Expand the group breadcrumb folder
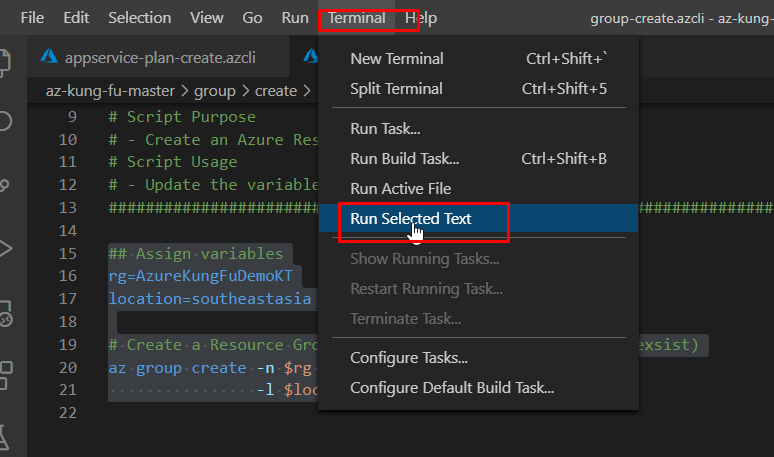The height and width of the screenshot is (457, 774). click(x=215, y=90)
